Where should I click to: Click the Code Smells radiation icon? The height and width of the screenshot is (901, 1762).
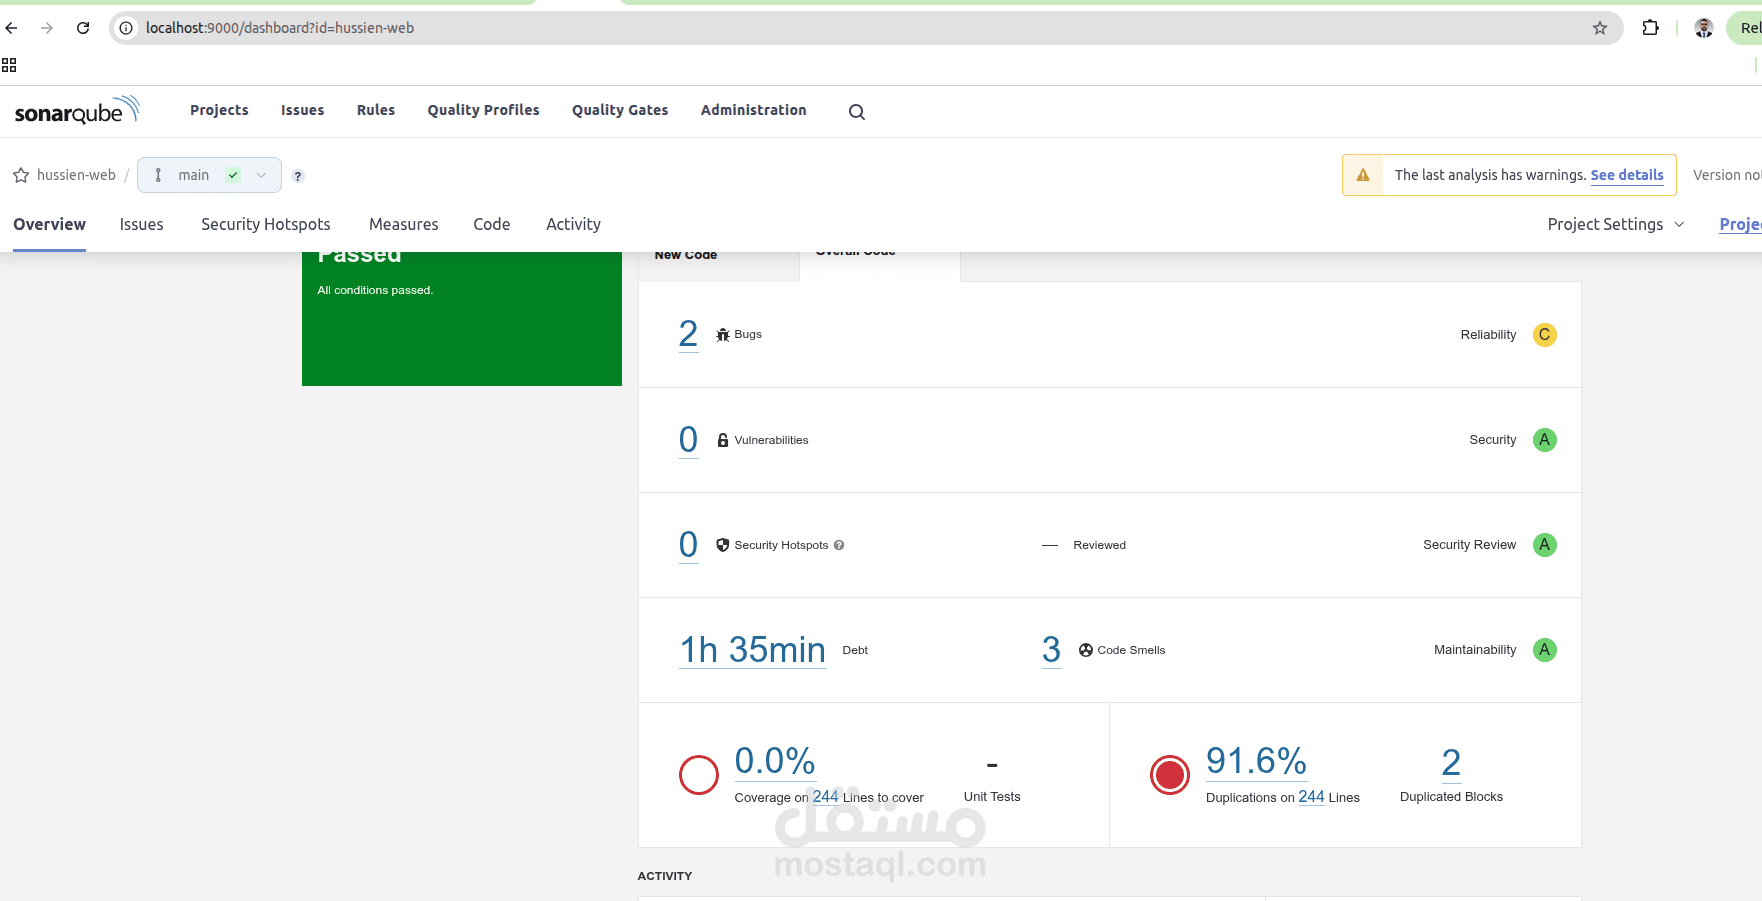click(1086, 650)
